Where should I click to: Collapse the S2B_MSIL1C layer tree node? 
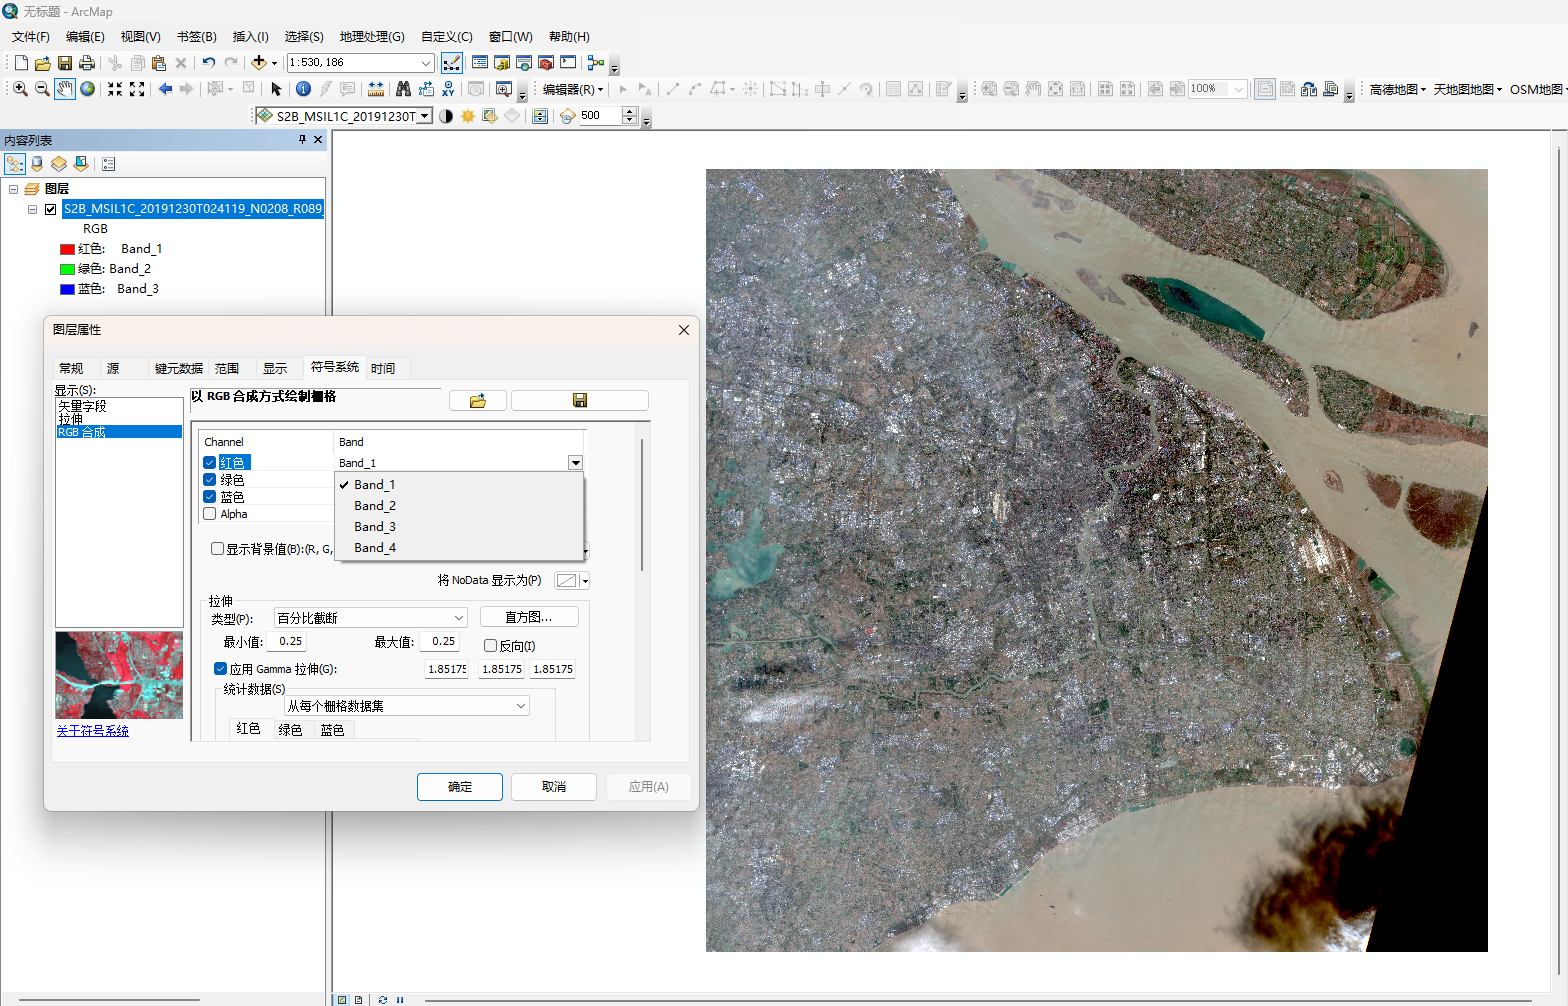32,209
